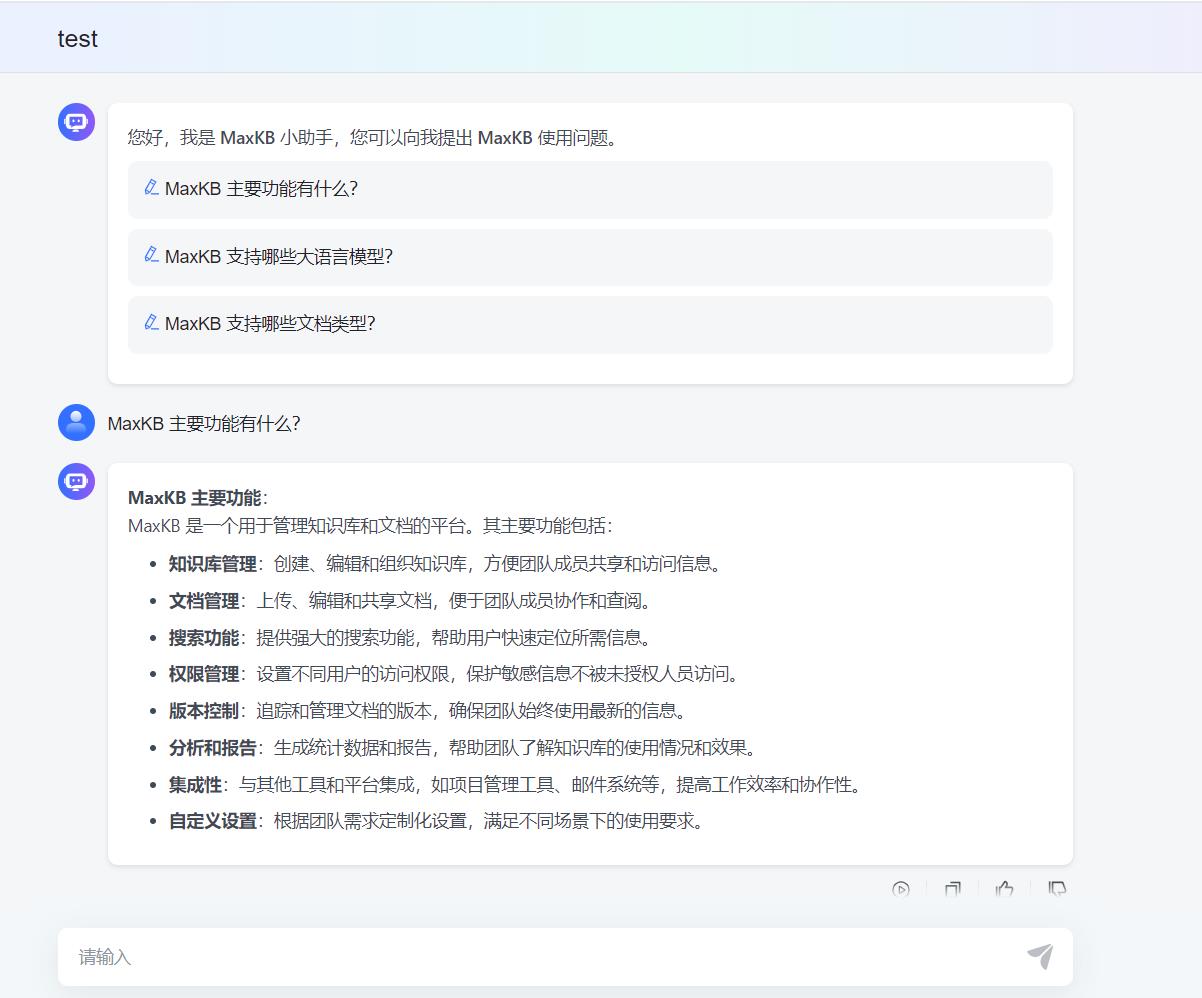Click the pencil icon beside MaxKB 支持哪些文档类型?
Image resolution: width=1202 pixels, height=998 pixels.
(x=151, y=322)
